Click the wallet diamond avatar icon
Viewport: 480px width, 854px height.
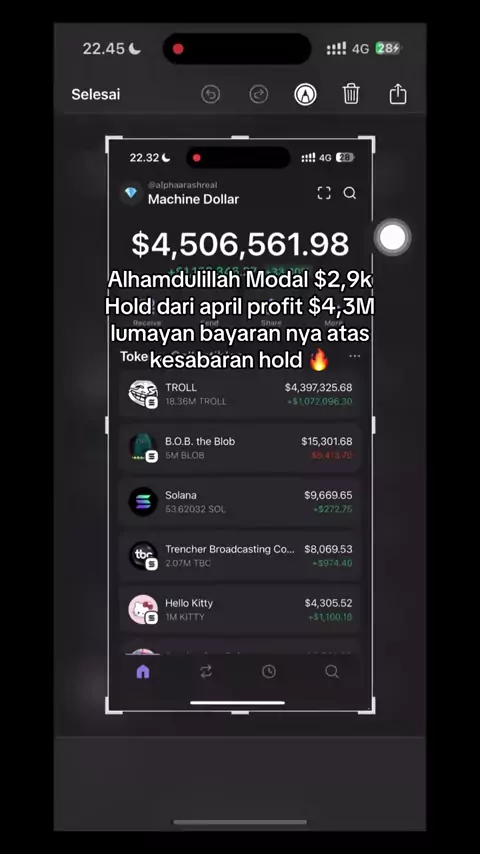[x=131, y=193]
